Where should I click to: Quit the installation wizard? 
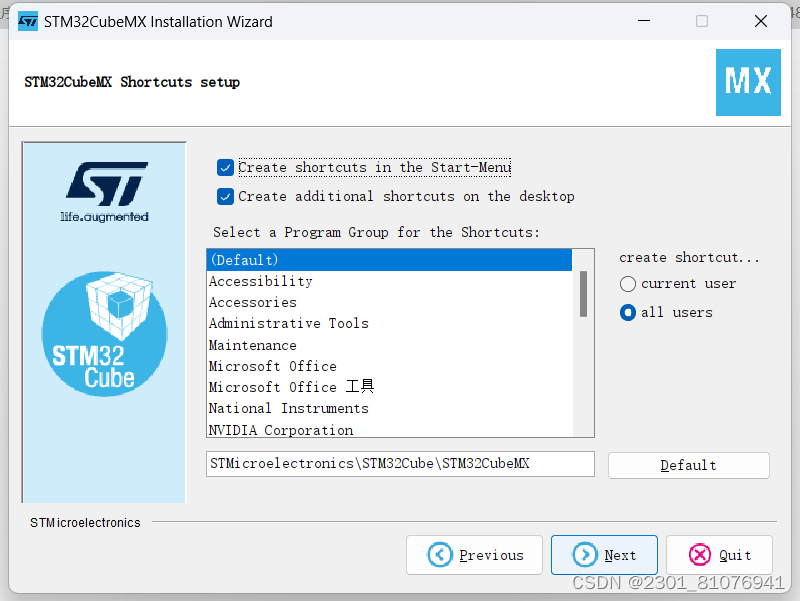click(x=719, y=555)
